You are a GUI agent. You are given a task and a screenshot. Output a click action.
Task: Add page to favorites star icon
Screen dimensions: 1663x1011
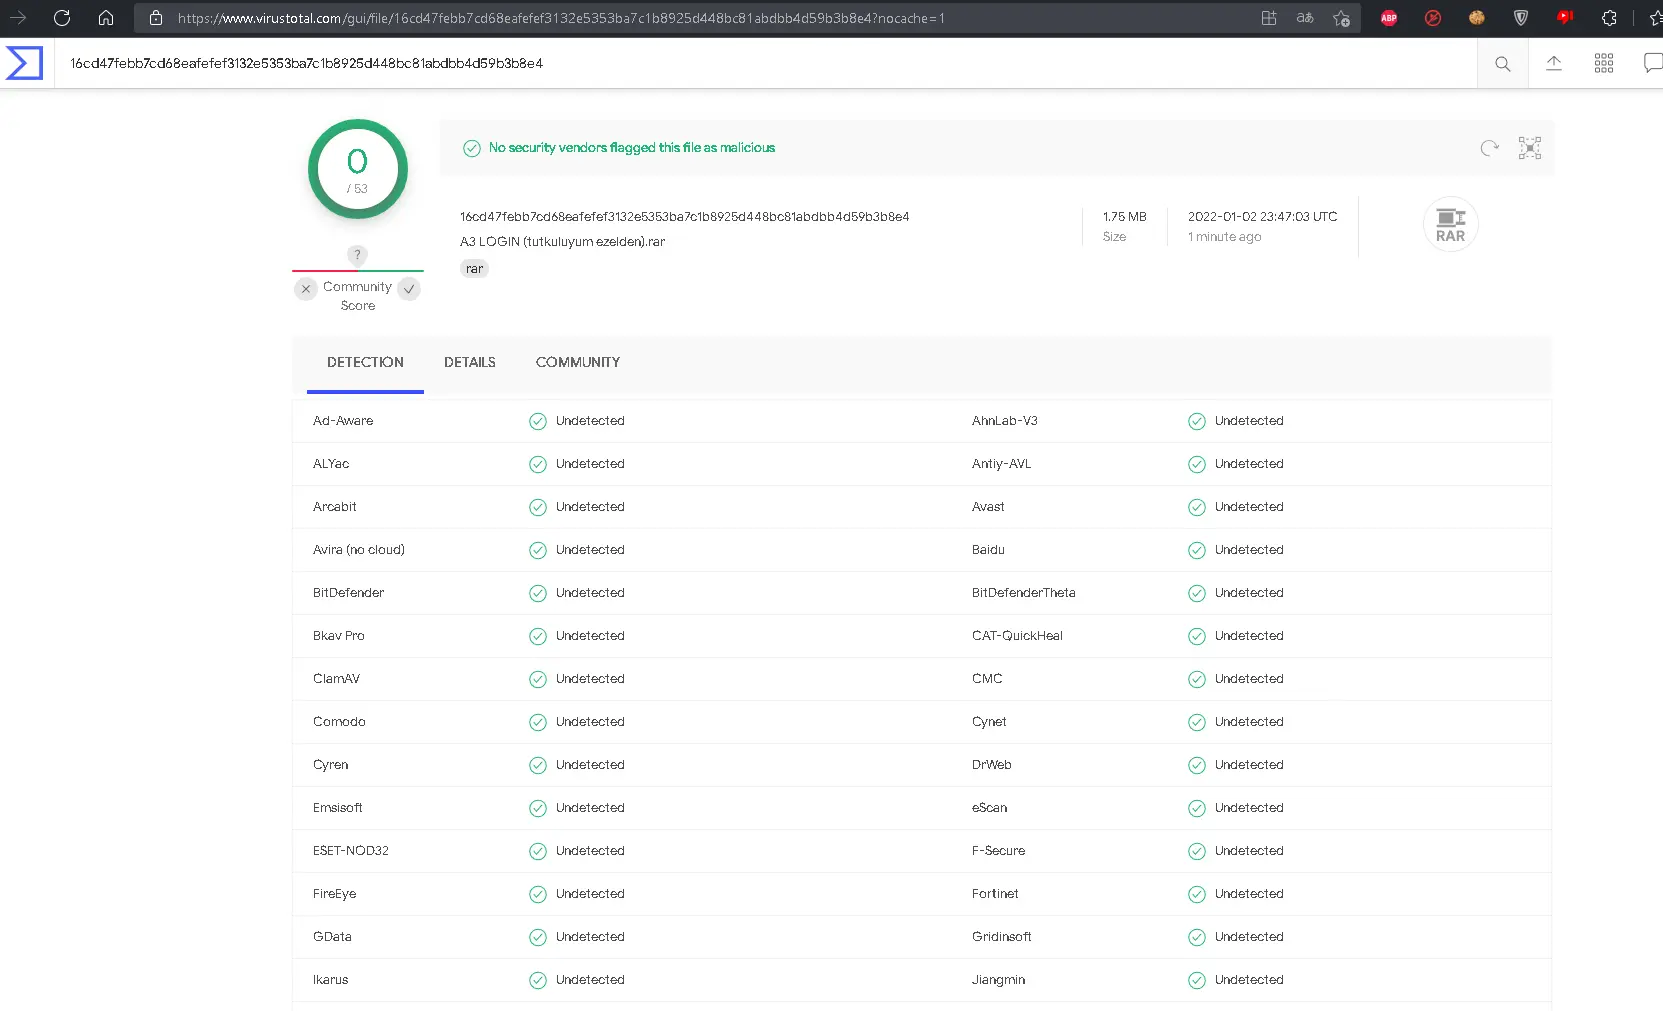point(1341,18)
